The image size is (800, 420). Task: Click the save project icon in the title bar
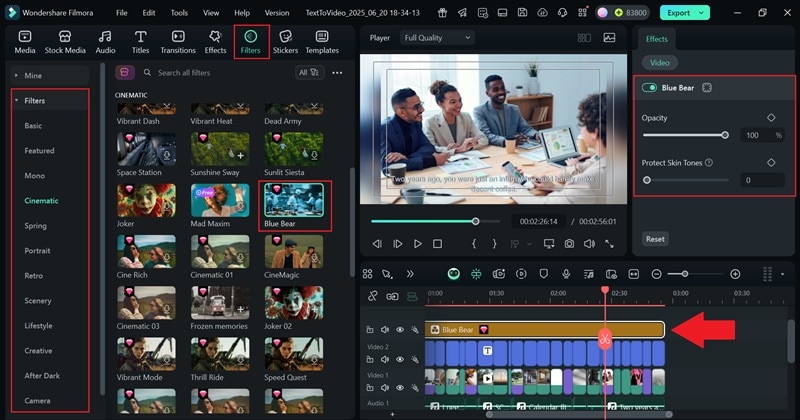522,13
